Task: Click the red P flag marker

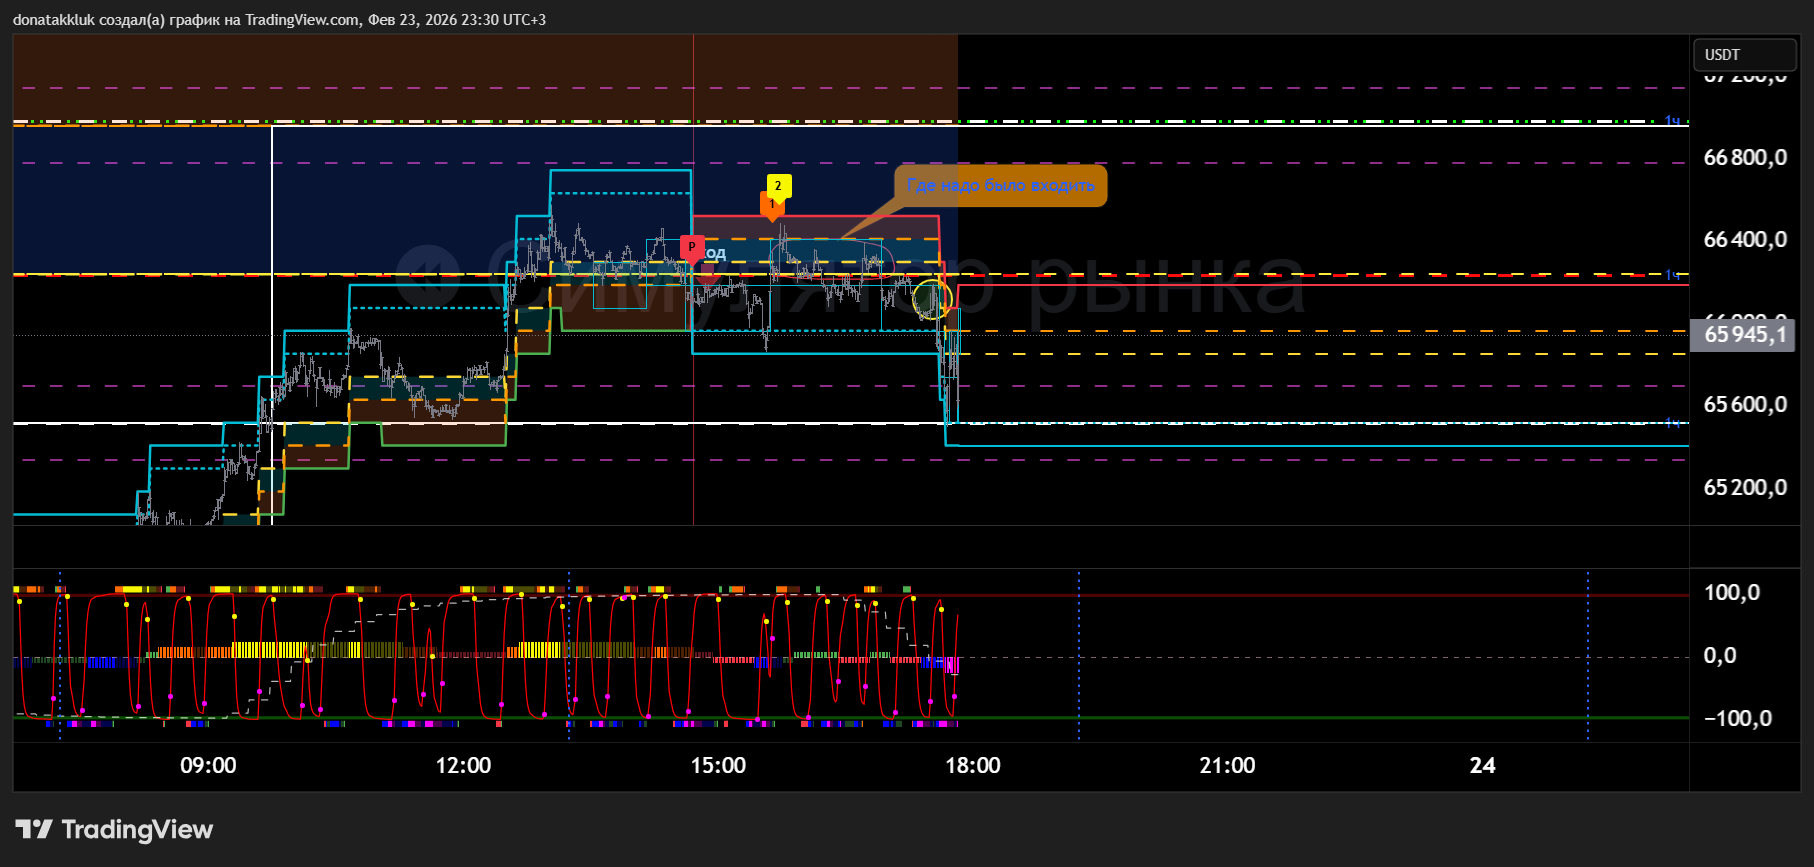Action: 691,247
